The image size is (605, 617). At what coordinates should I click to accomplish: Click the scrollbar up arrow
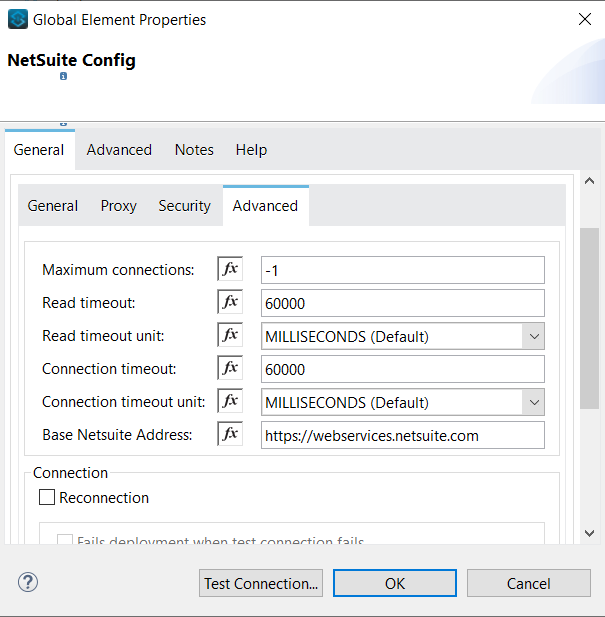(x=589, y=181)
